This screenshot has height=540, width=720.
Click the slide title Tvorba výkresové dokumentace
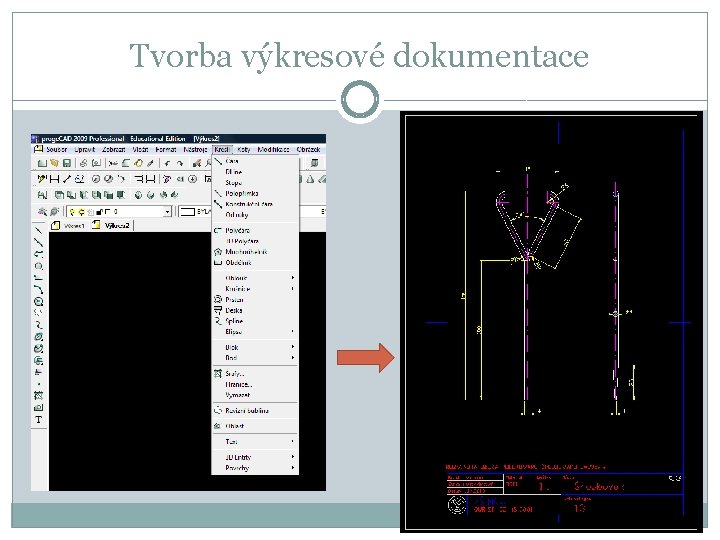(x=359, y=56)
